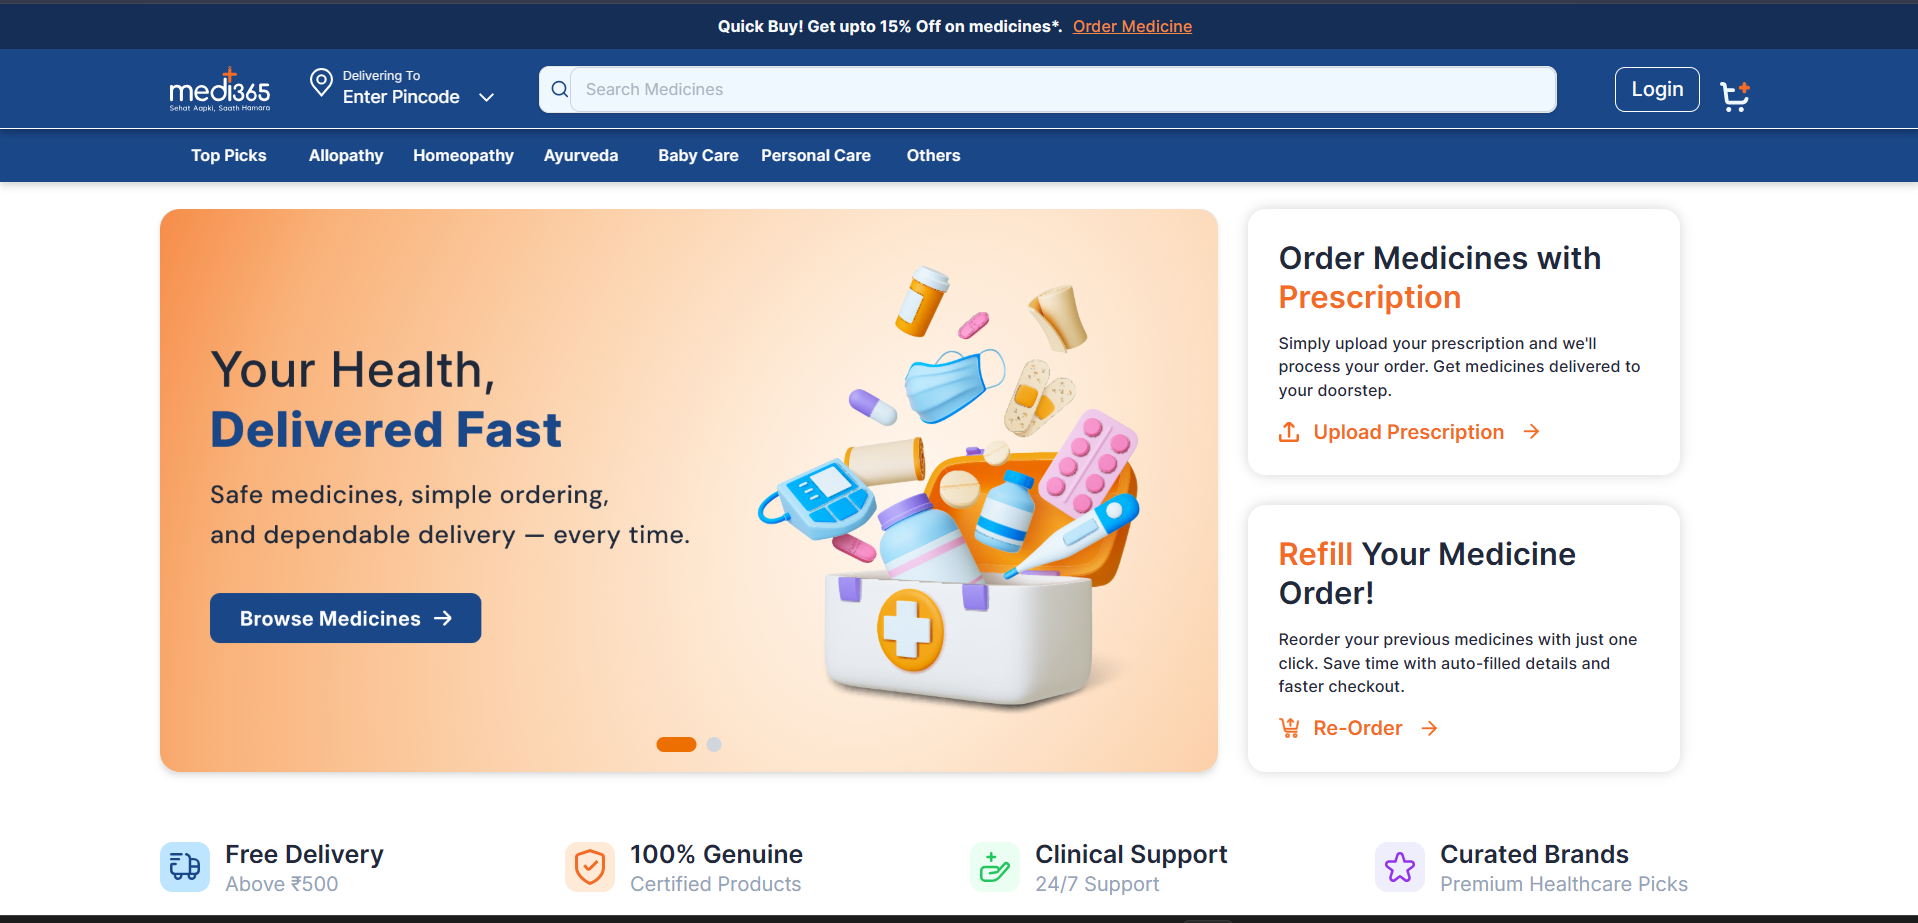Open the Others category menu

(933, 155)
